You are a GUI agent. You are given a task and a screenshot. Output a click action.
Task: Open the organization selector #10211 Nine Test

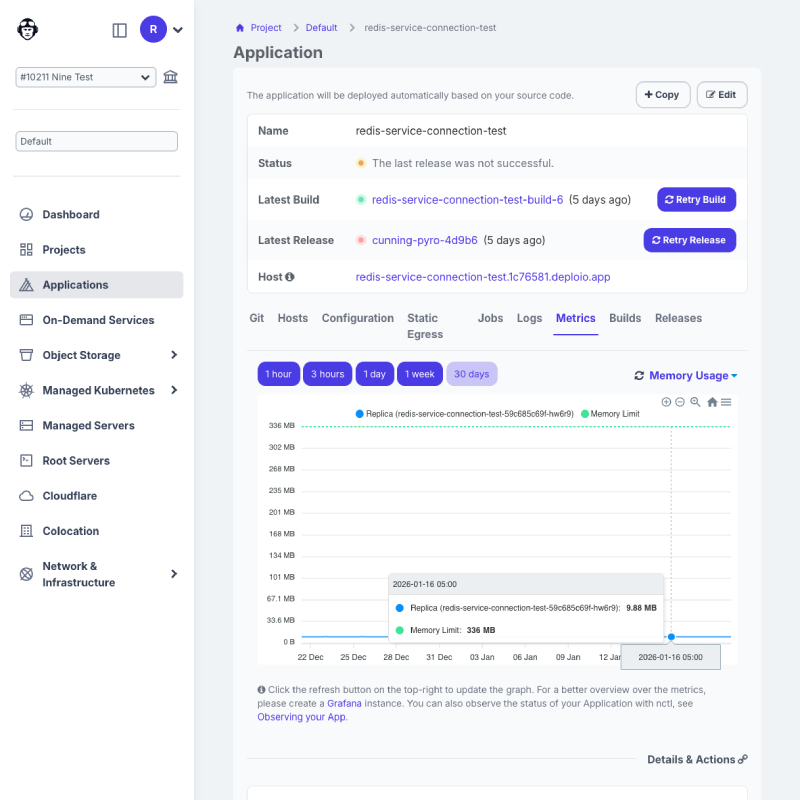click(86, 77)
